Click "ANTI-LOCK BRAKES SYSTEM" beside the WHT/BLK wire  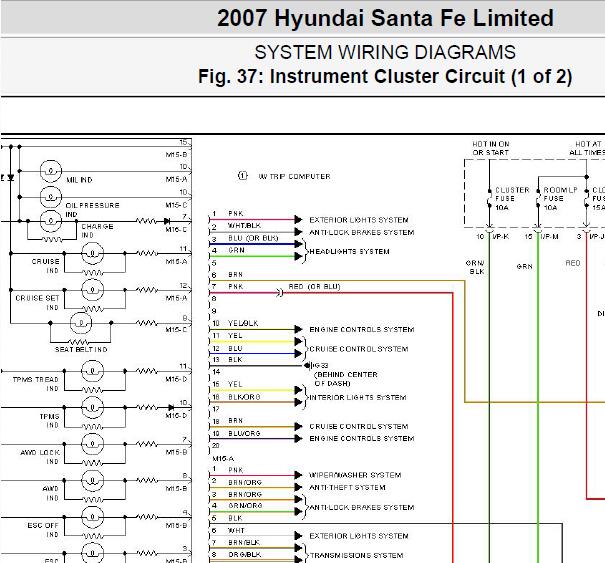[x=362, y=232]
